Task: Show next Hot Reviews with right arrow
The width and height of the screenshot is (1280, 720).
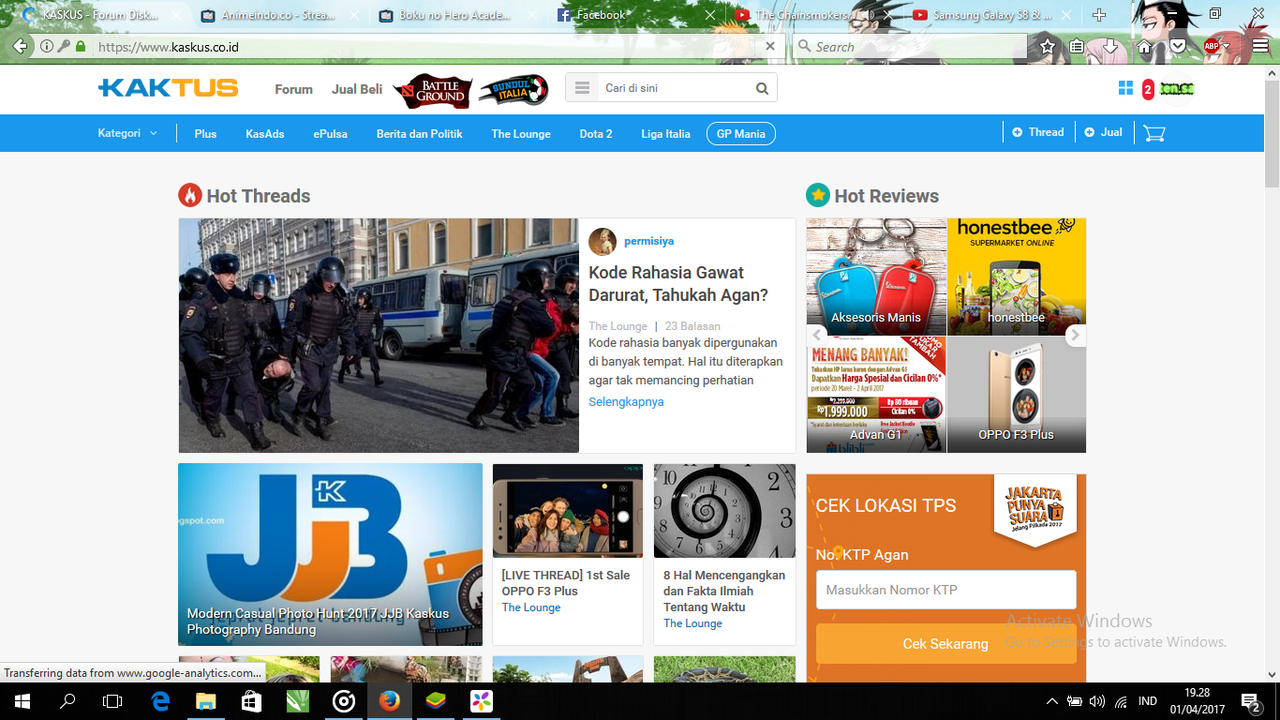Action: point(1075,335)
